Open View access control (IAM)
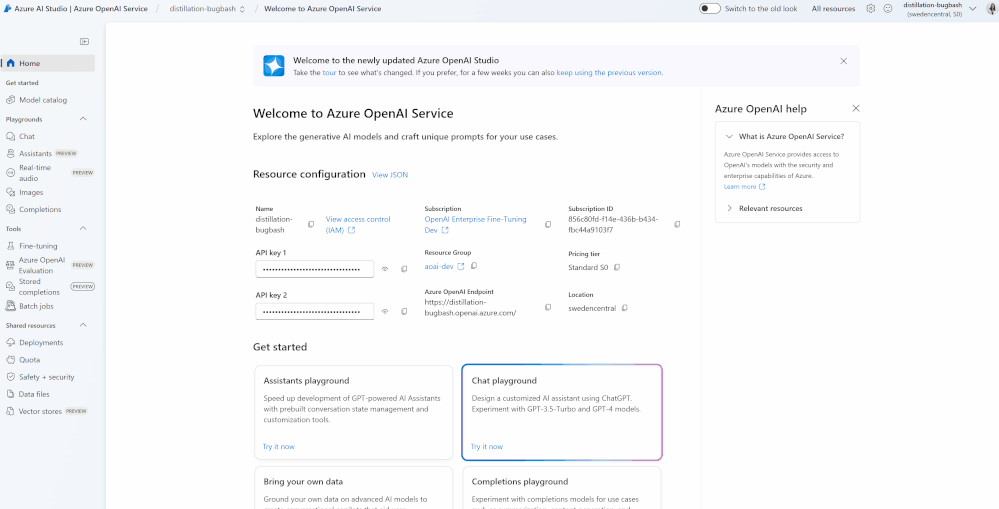This screenshot has height=509, width=999. tap(358, 224)
